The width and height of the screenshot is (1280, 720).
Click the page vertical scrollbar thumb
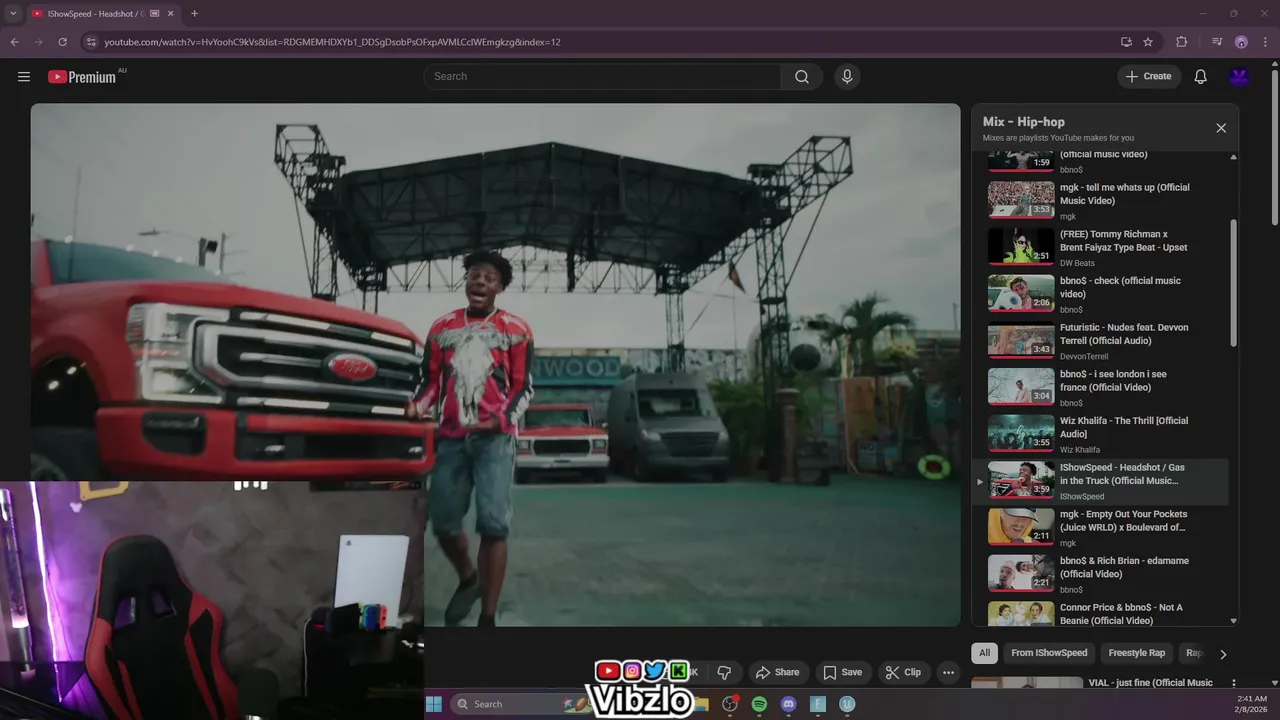[1274, 145]
